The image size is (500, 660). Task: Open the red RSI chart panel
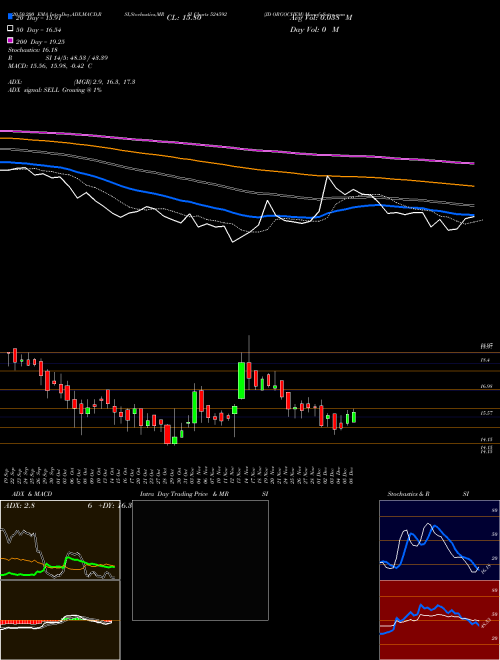(439, 620)
